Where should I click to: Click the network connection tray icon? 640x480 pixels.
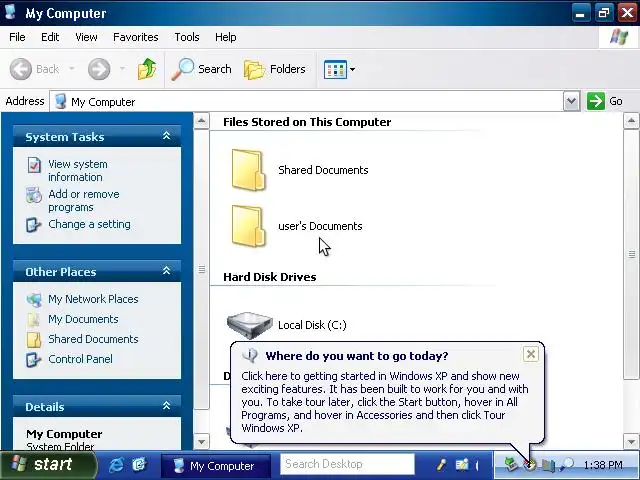point(510,464)
